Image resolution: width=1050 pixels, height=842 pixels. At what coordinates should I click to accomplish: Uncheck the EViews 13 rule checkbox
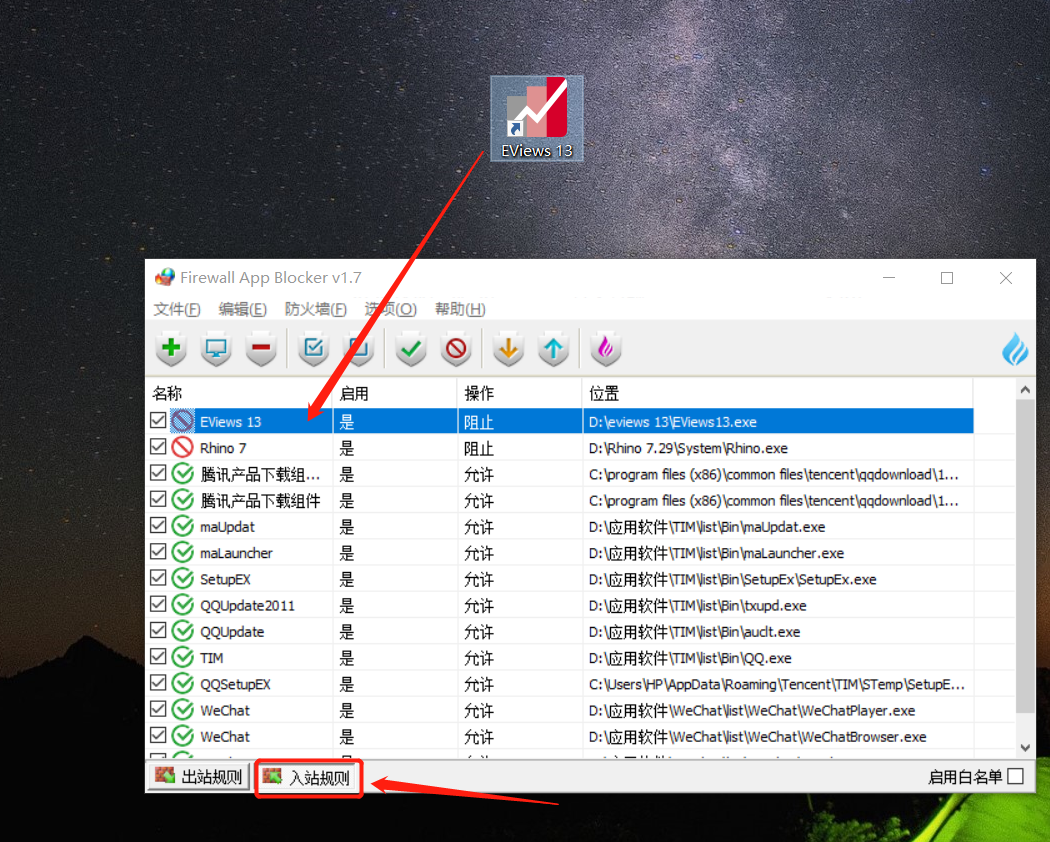[158, 420]
